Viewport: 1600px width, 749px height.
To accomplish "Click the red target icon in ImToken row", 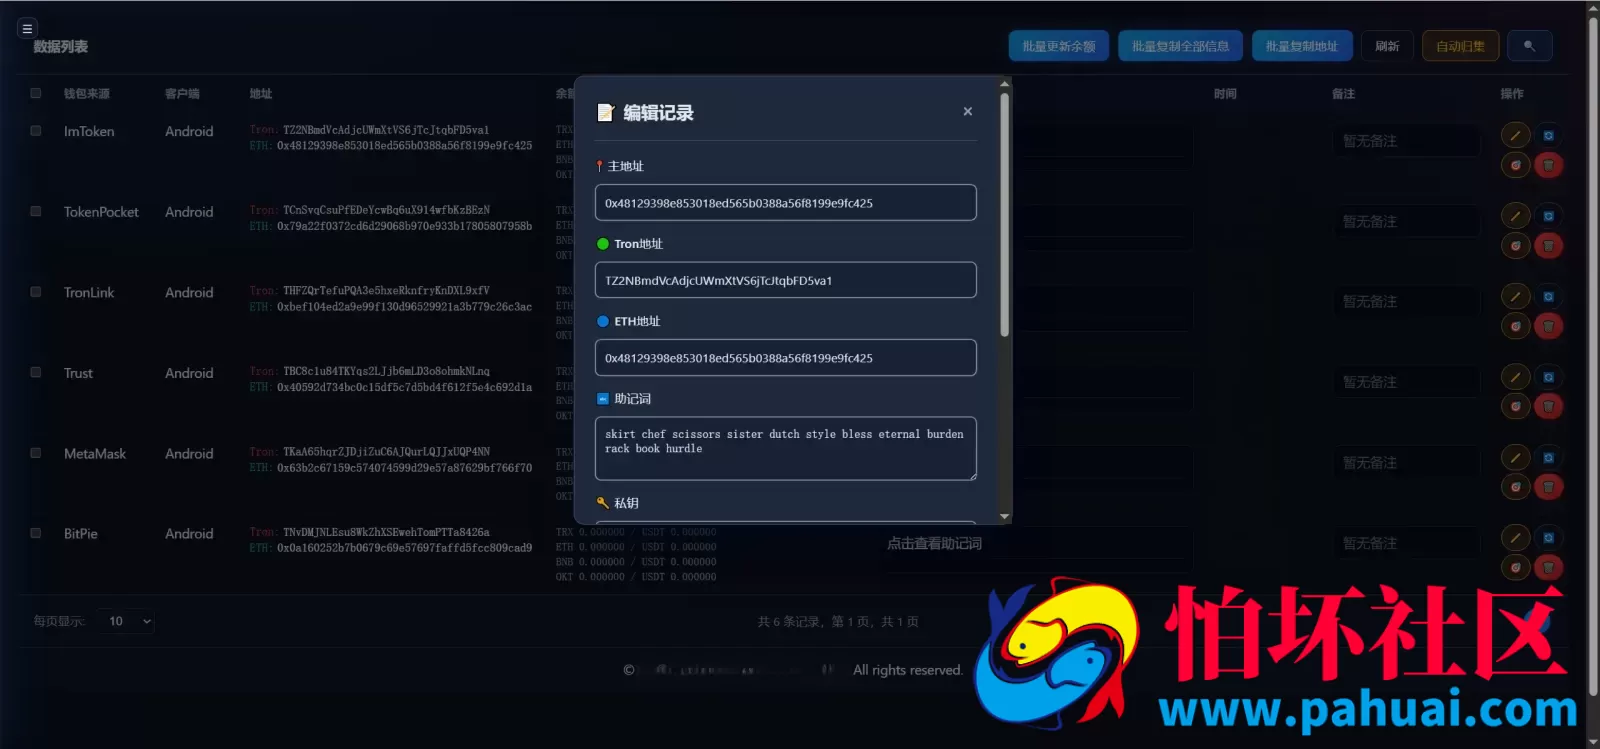I will pos(1516,165).
